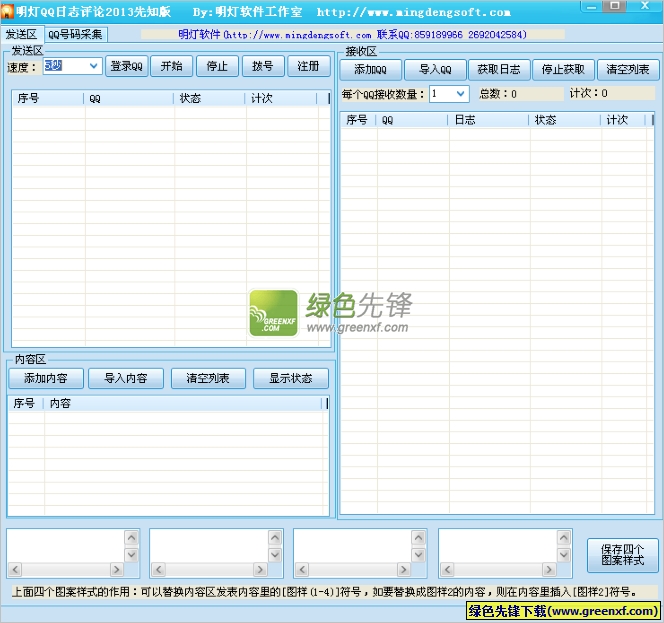Close the application window

click(x=645, y=6)
